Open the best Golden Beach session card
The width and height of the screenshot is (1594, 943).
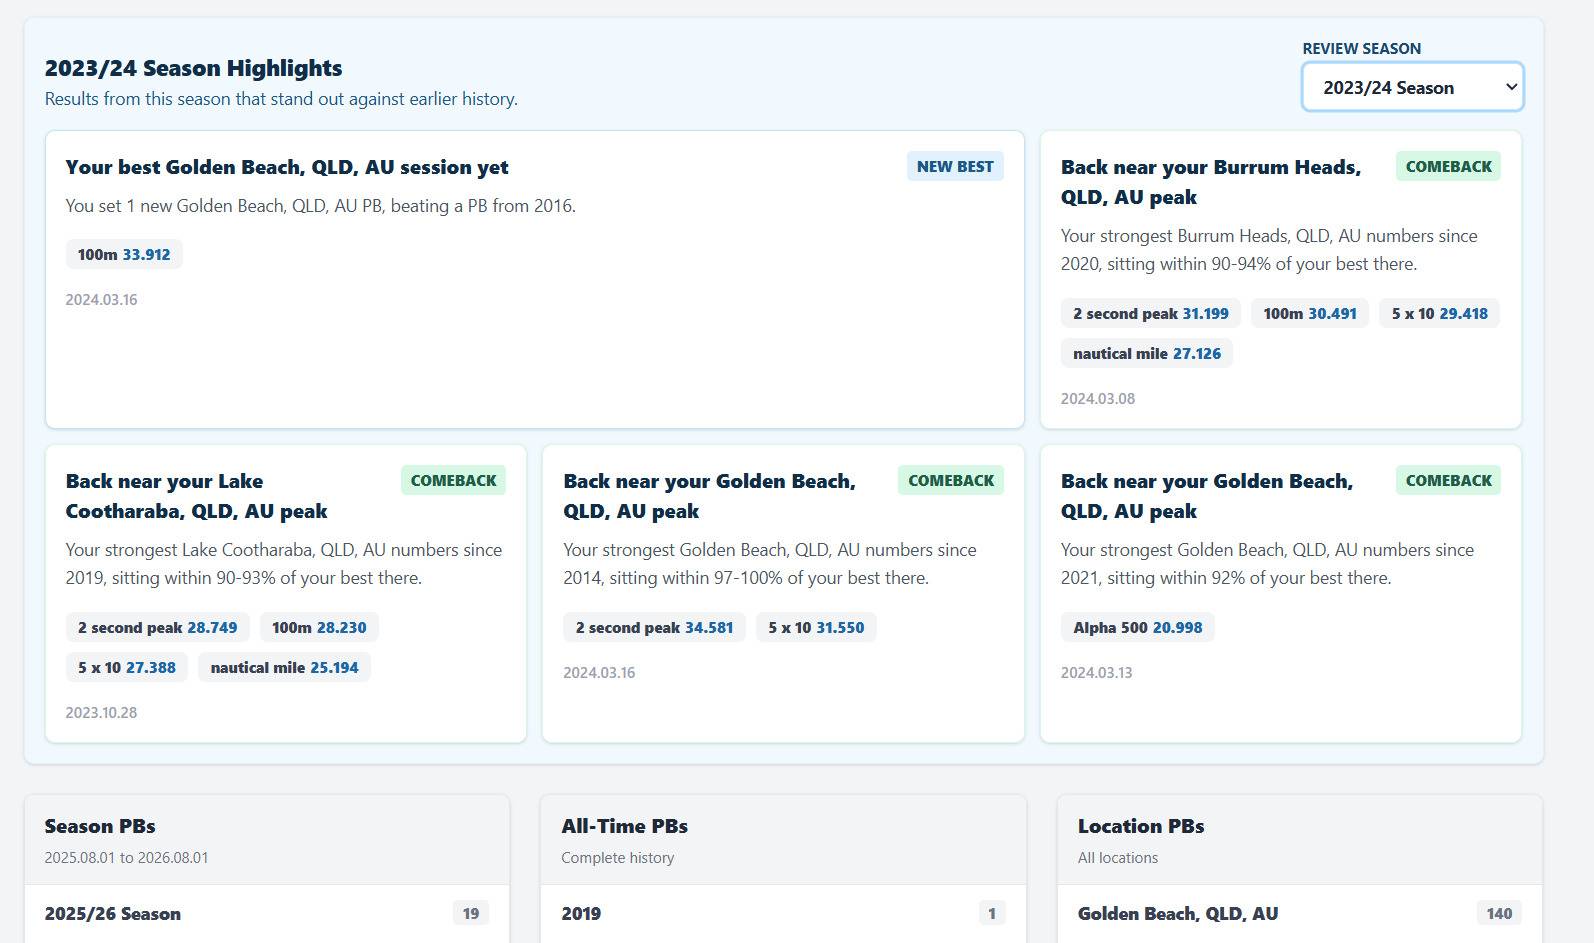[535, 279]
